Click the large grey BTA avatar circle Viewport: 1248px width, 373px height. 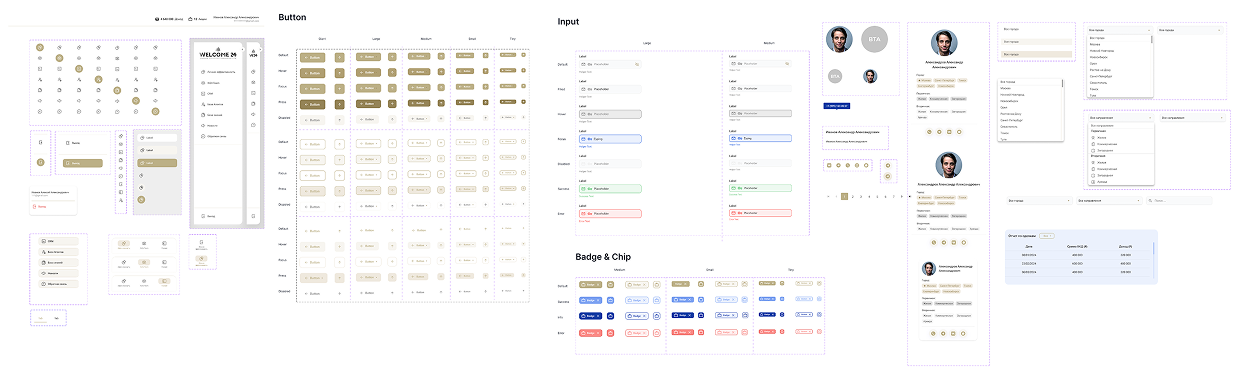tap(875, 39)
